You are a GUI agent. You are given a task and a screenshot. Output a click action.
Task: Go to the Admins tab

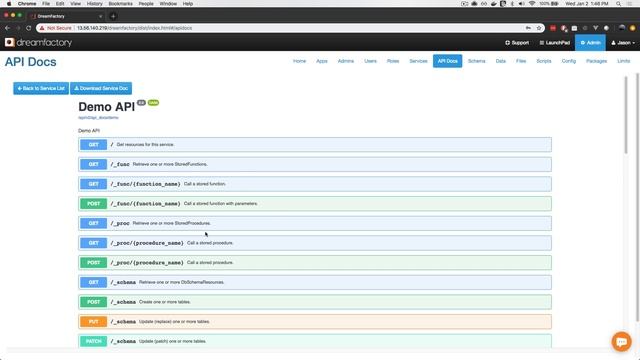point(346,61)
